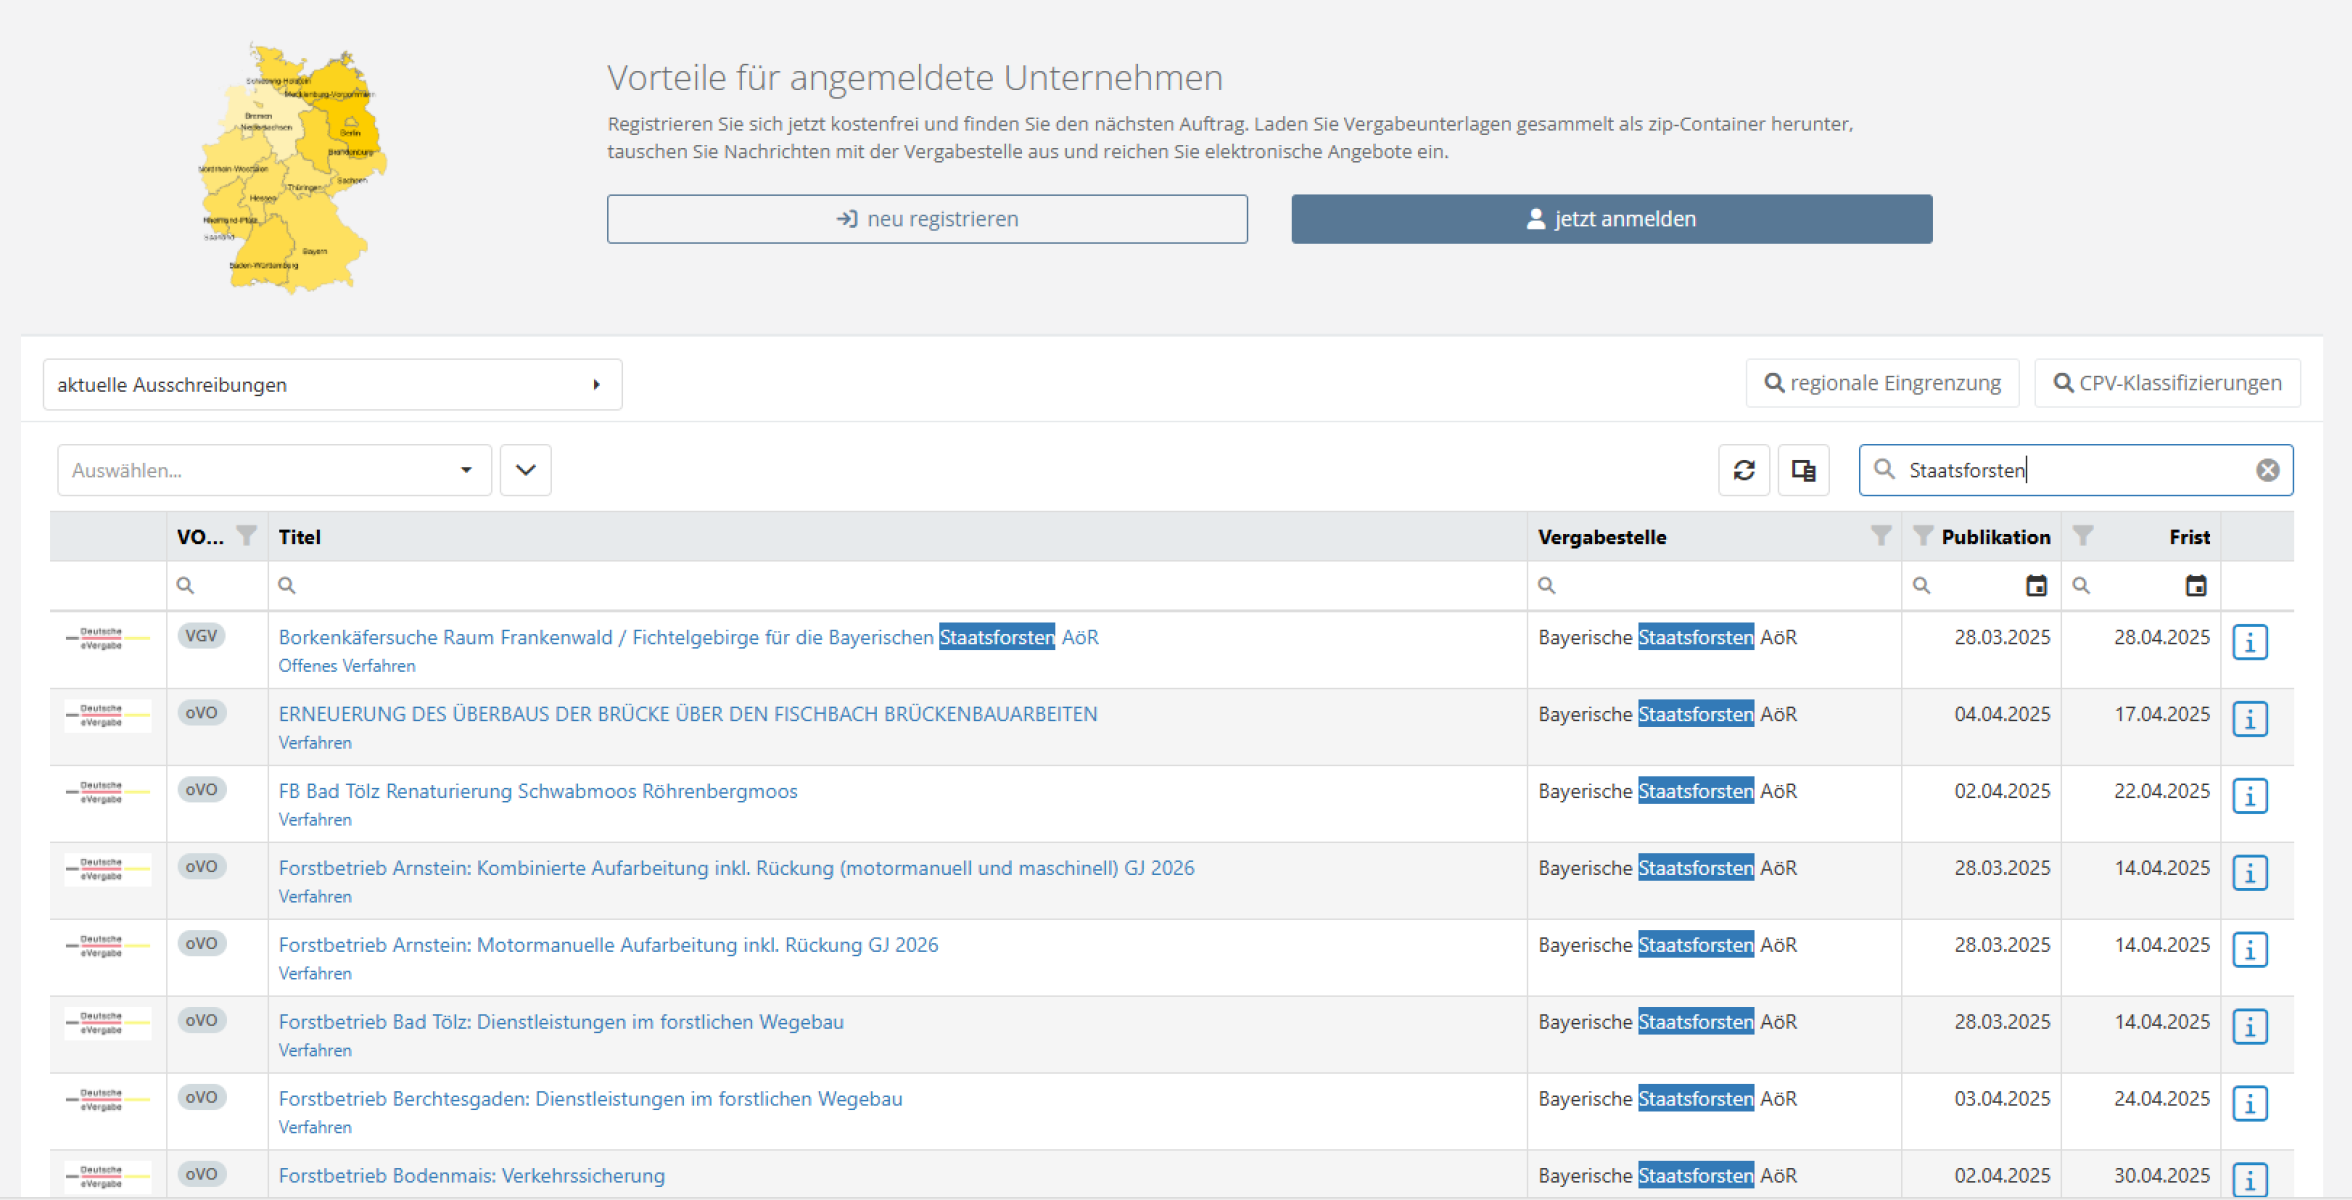This screenshot has height=1200, width=2352.
Task: Toggle the Publikation column filter funnel
Action: point(1922,536)
